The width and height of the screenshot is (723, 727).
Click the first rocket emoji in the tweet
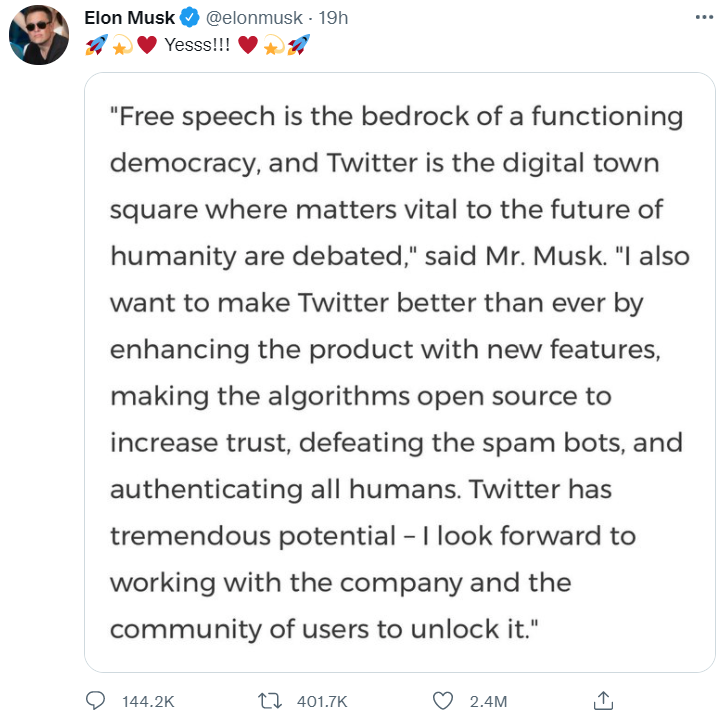(96, 45)
